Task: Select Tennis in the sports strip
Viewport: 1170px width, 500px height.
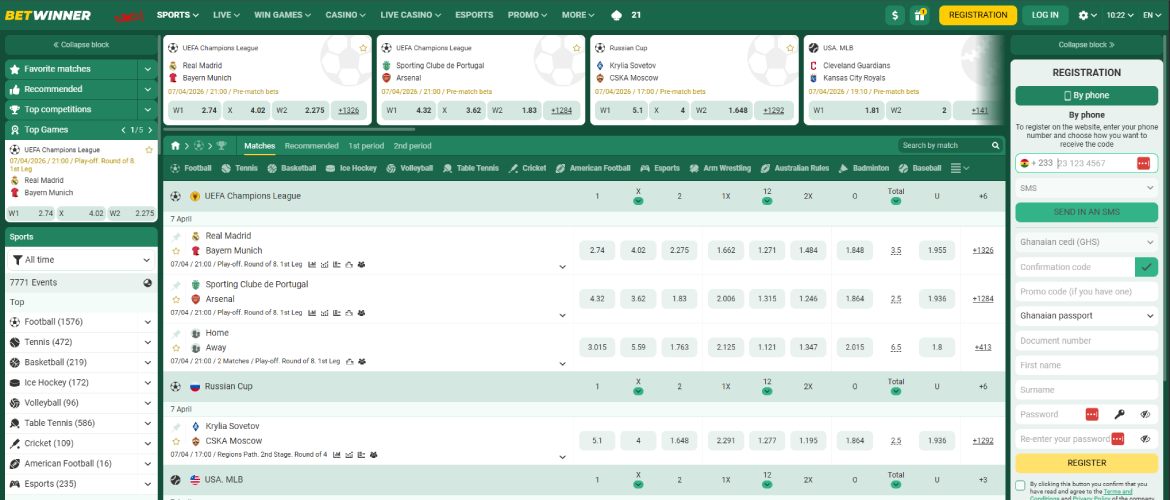Action: click(240, 169)
